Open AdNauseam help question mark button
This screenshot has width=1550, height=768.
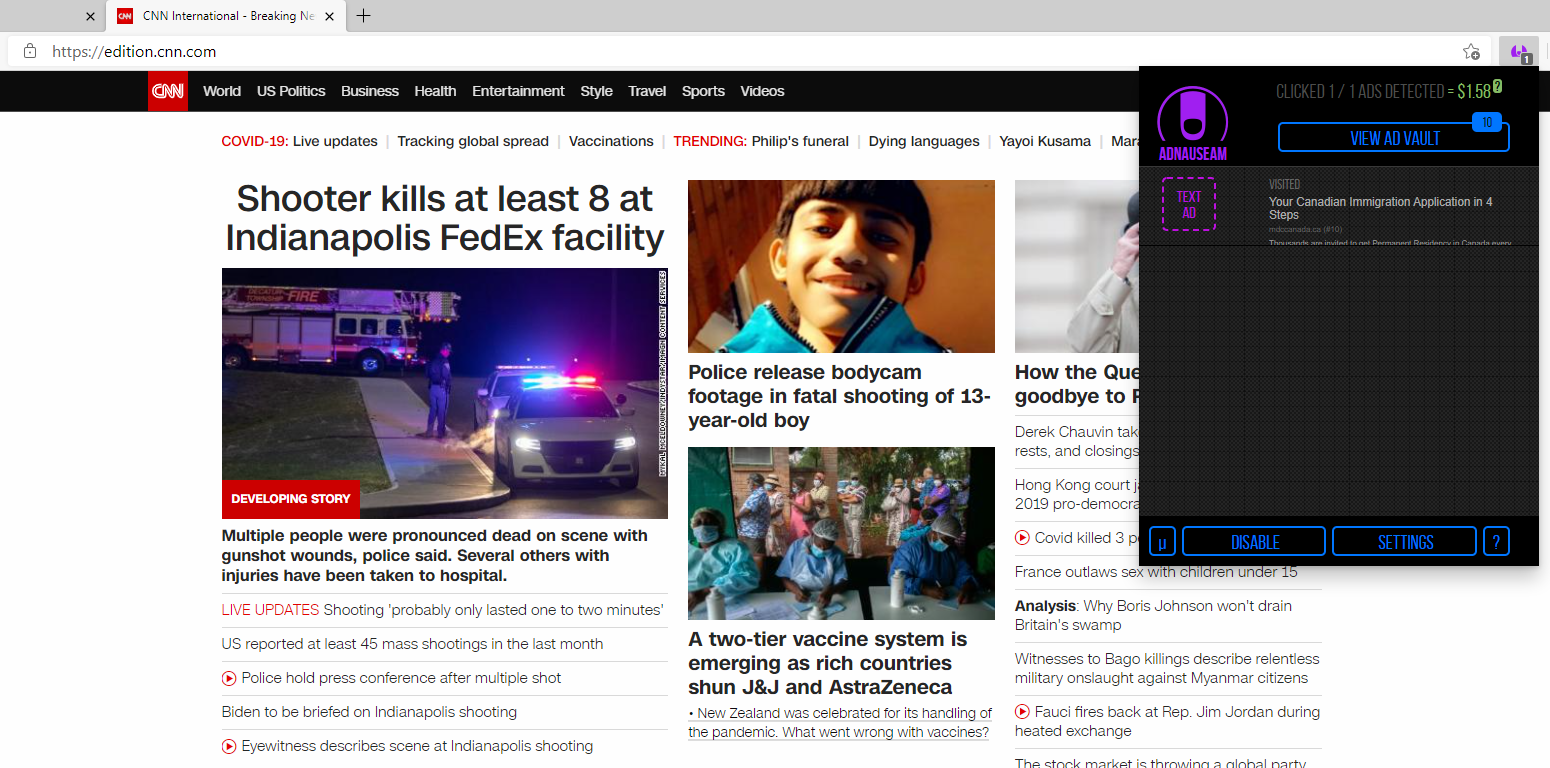pos(1496,542)
